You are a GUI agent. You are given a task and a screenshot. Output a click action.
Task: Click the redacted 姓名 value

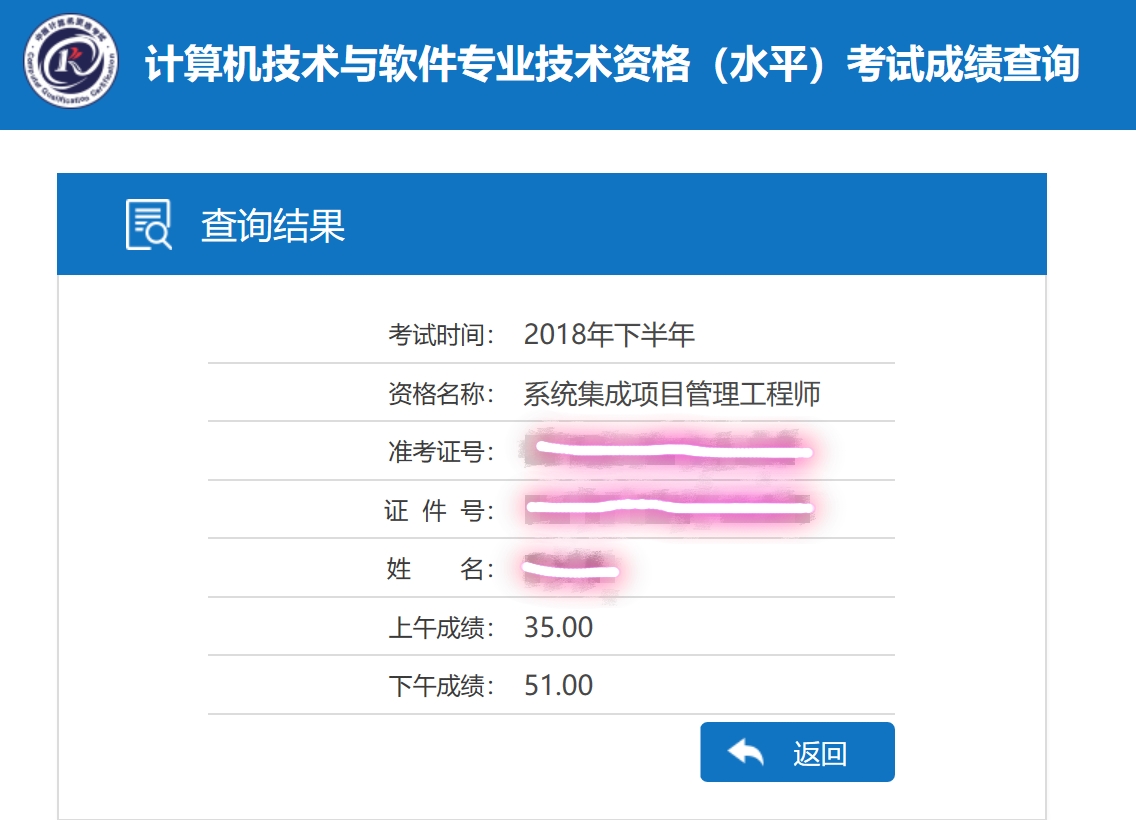[571, 569]
